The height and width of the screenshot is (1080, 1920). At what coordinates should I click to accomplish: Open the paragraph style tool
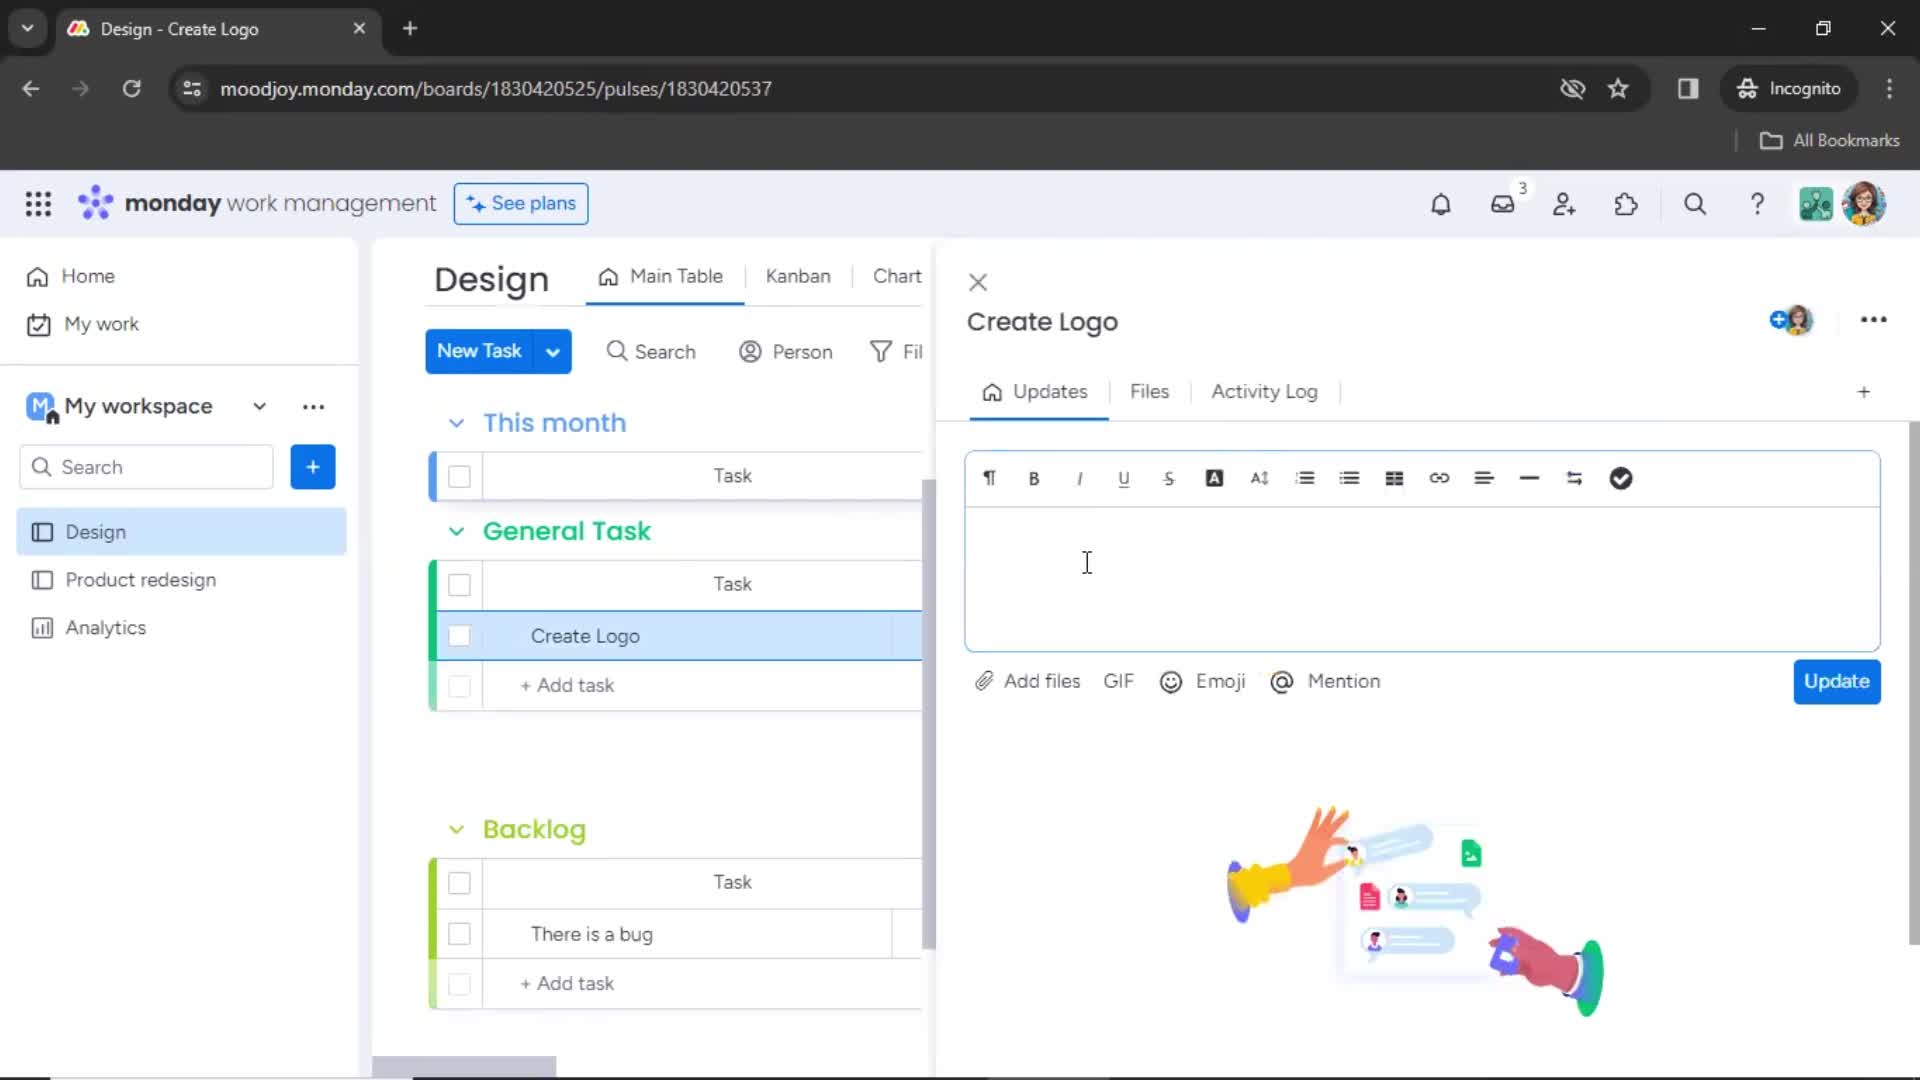pos(989,478)
